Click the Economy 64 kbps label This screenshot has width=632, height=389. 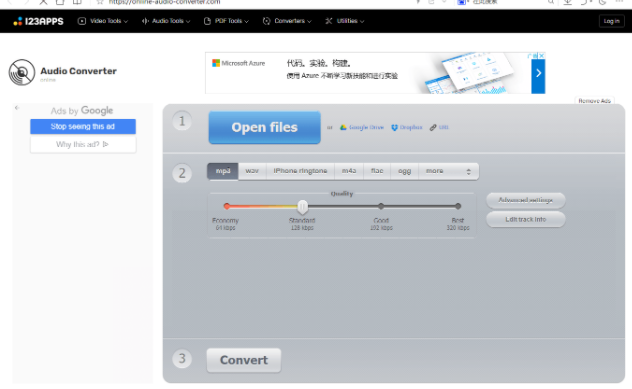(x=225, y=224)
